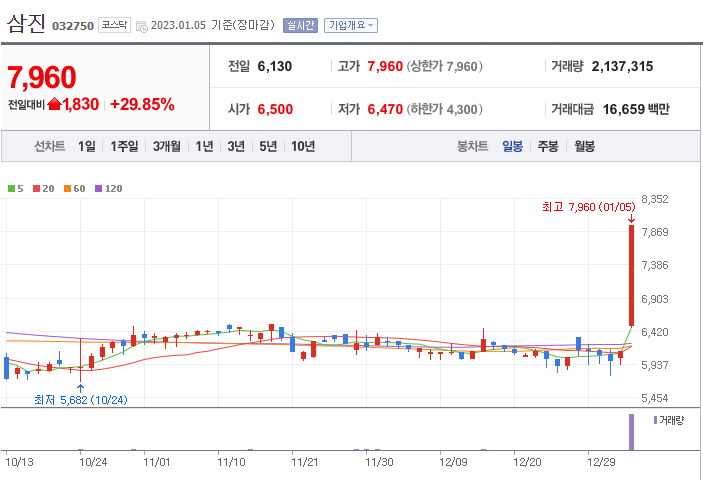
Task: Click the red up-arrow price change icon
Action: [54, 104]
